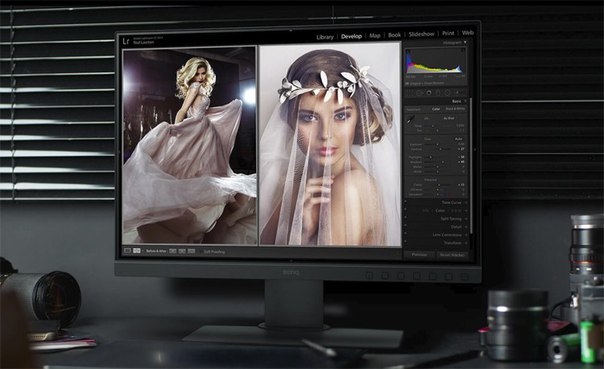Screen dimensions: 604x369
Task: Pick the White Balance eyedropper tool
Action: pyautogui.click(x=411, y=119)
